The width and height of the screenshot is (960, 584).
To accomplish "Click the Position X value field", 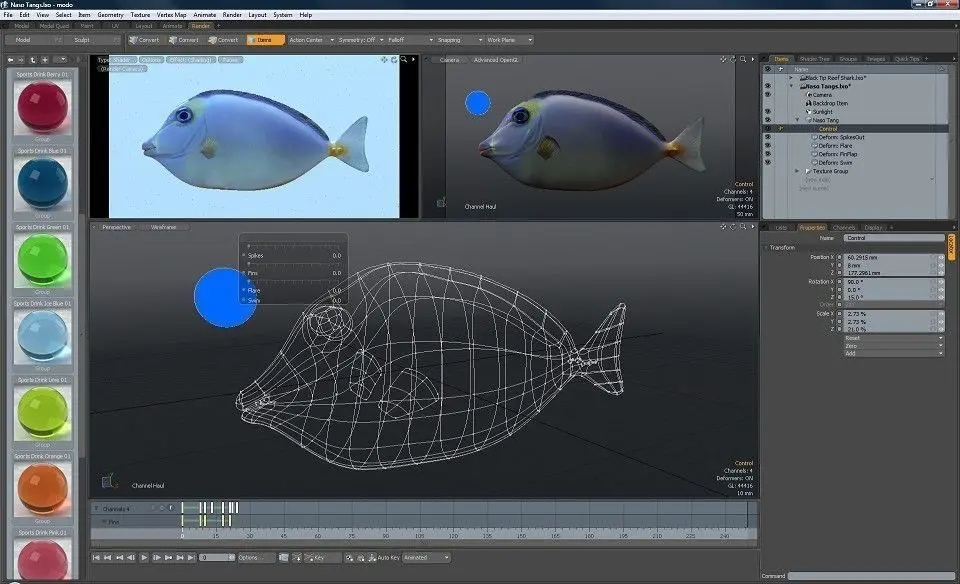I will pyautogui.click(x=888, y=258).
